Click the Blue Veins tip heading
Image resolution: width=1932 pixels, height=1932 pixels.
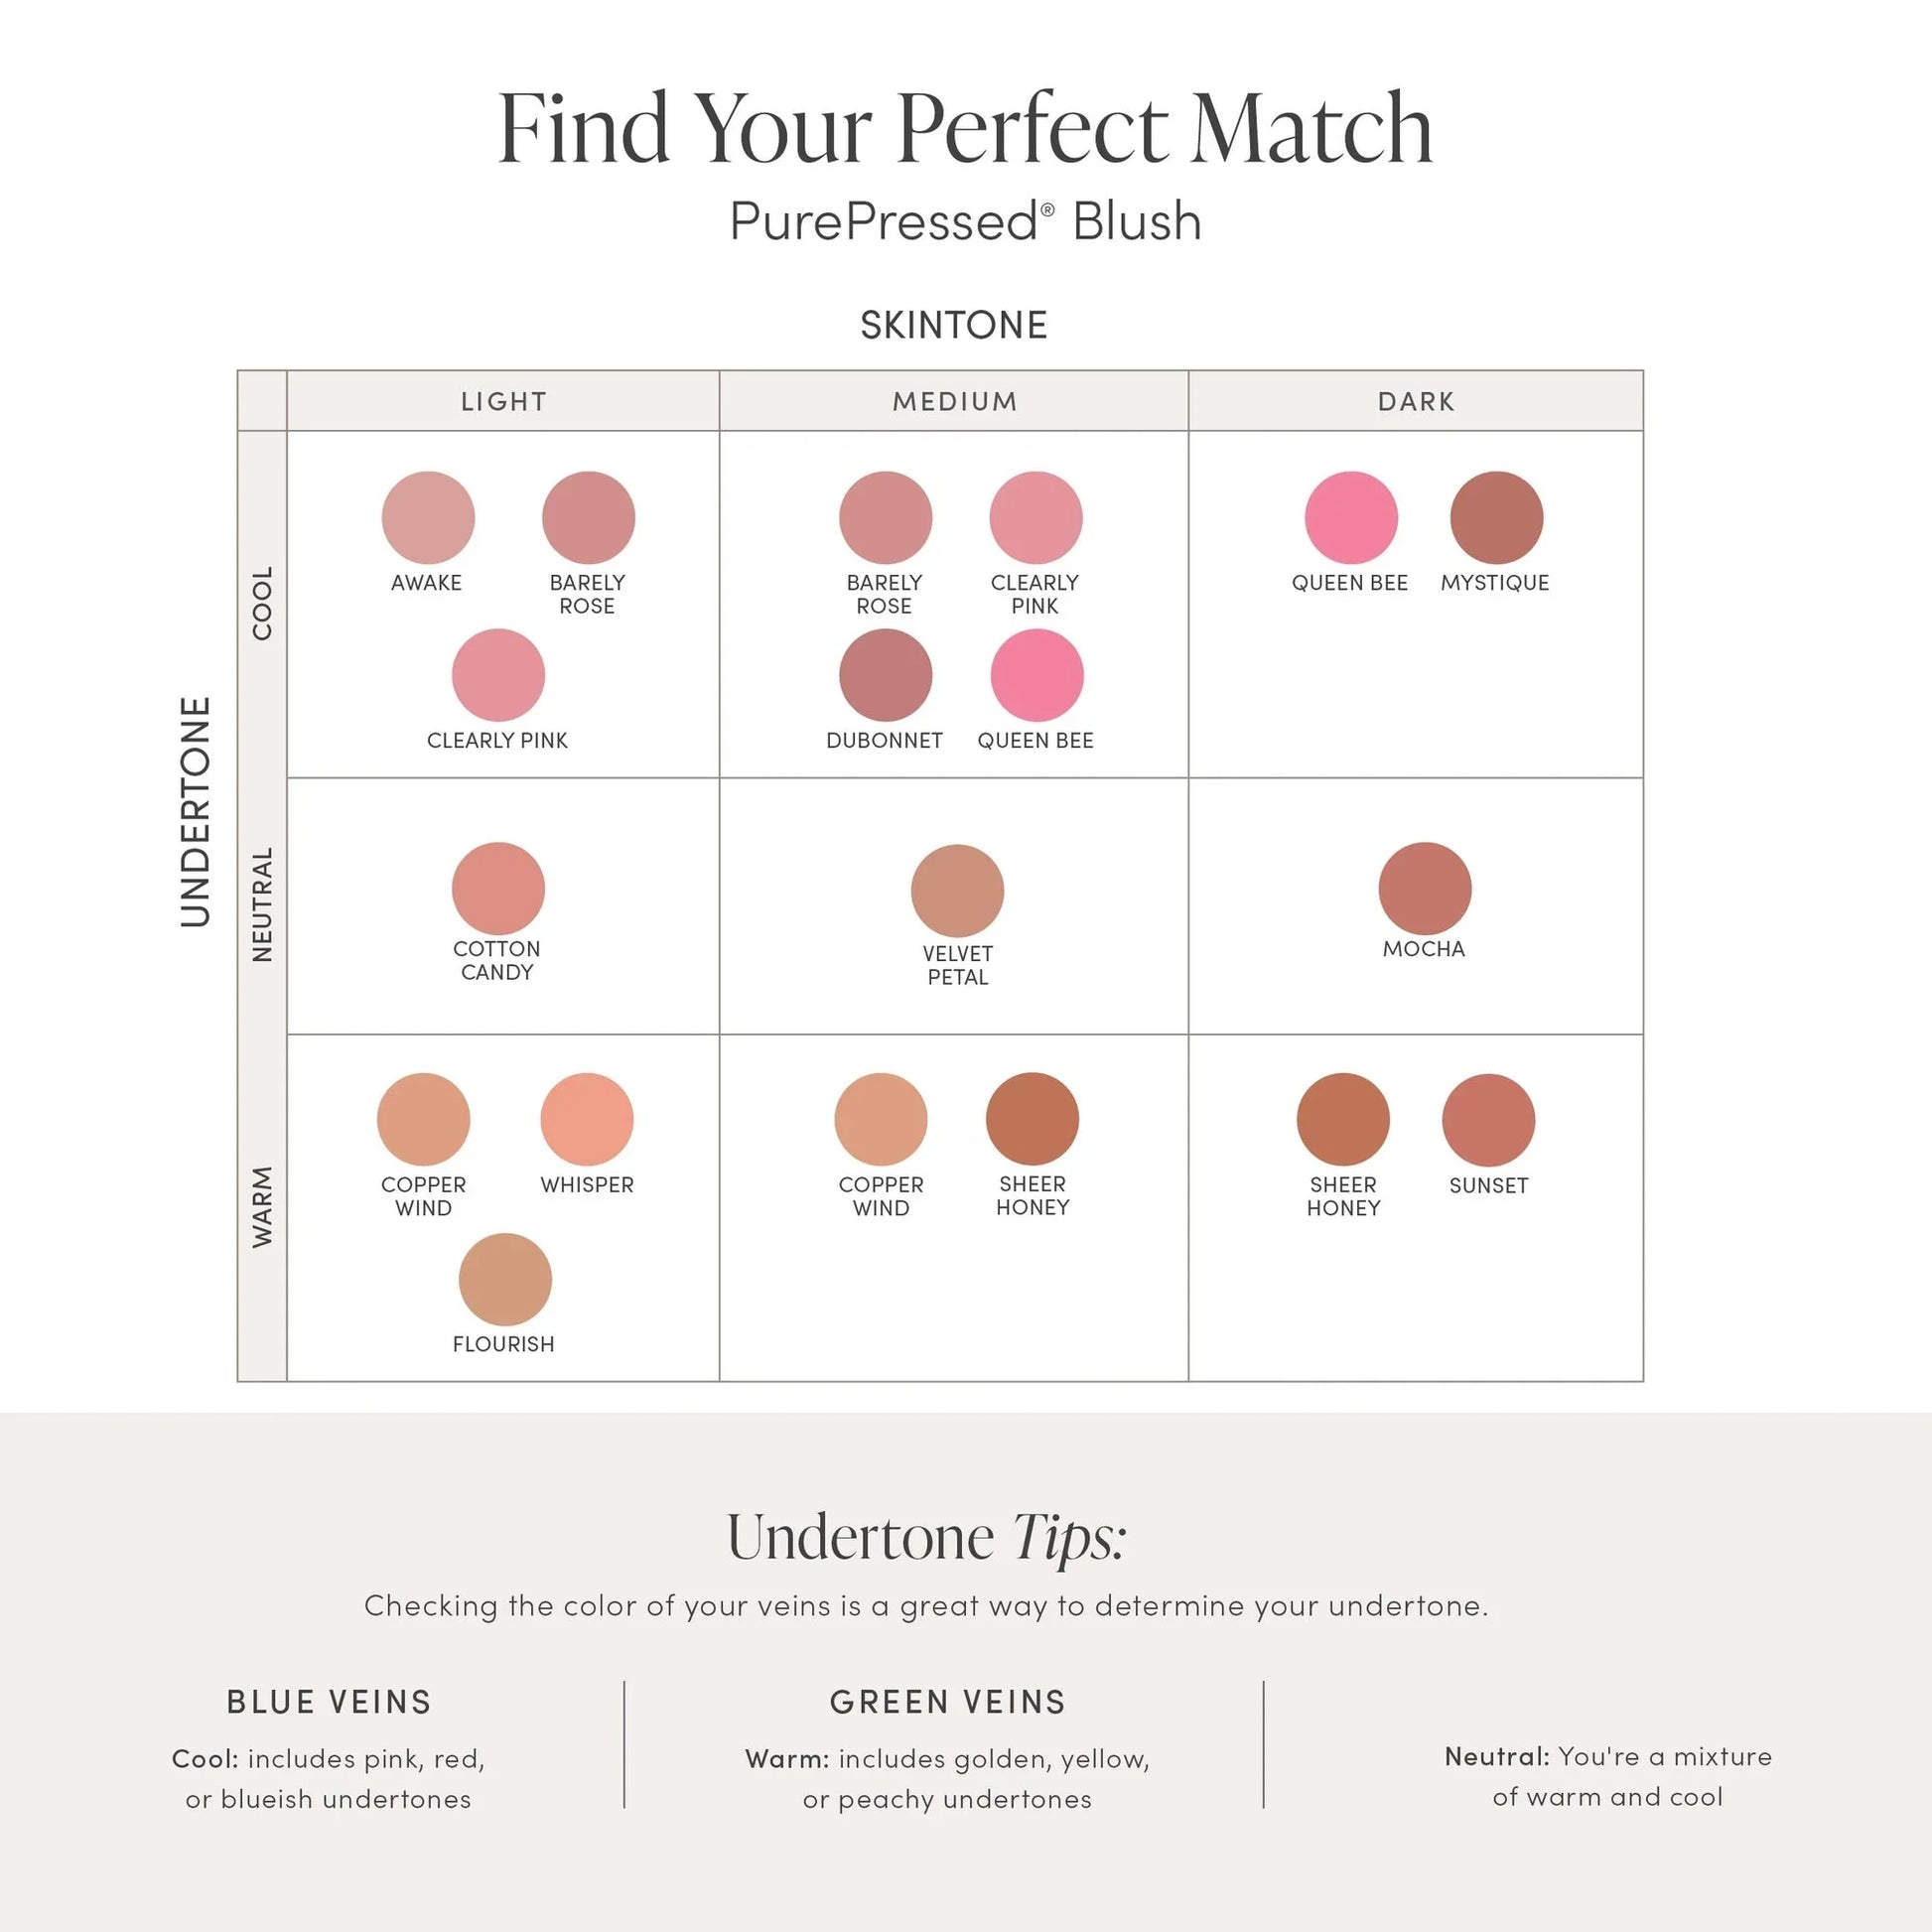pos(329,1702)
